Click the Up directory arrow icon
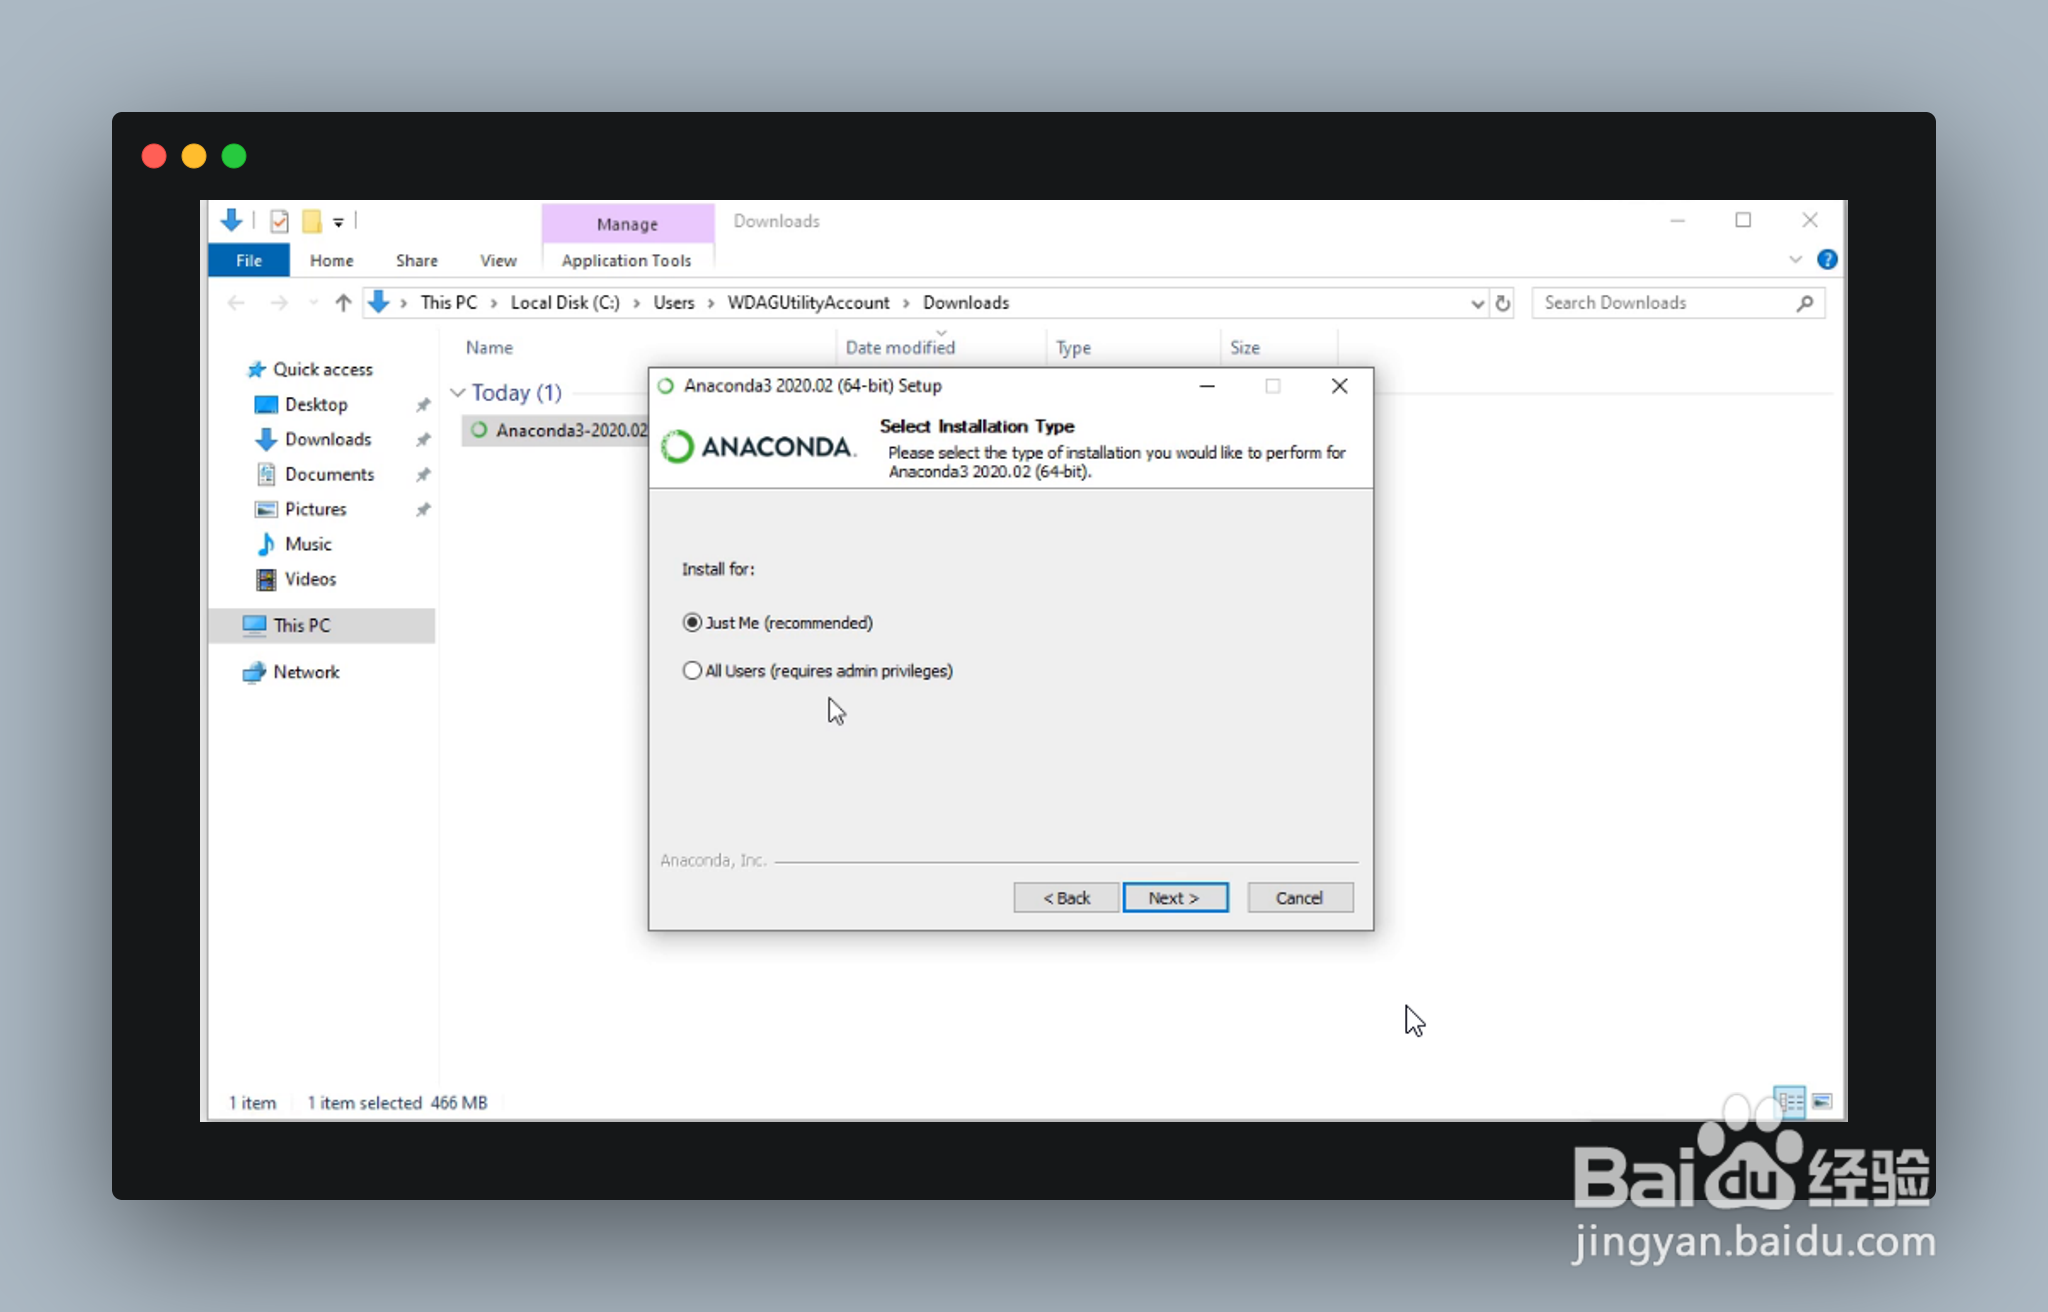Screen dimensions: 2048x1312 click(343, 302)
